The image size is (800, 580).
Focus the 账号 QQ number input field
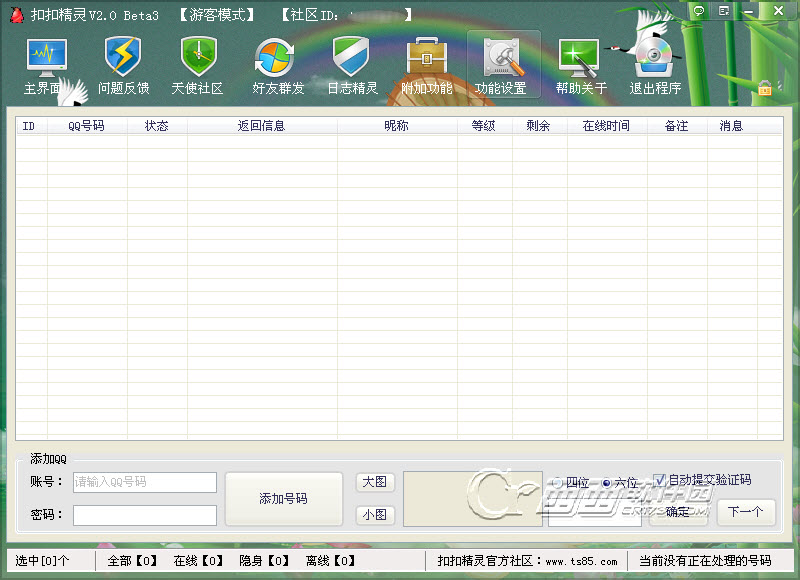tap(145, 482)
